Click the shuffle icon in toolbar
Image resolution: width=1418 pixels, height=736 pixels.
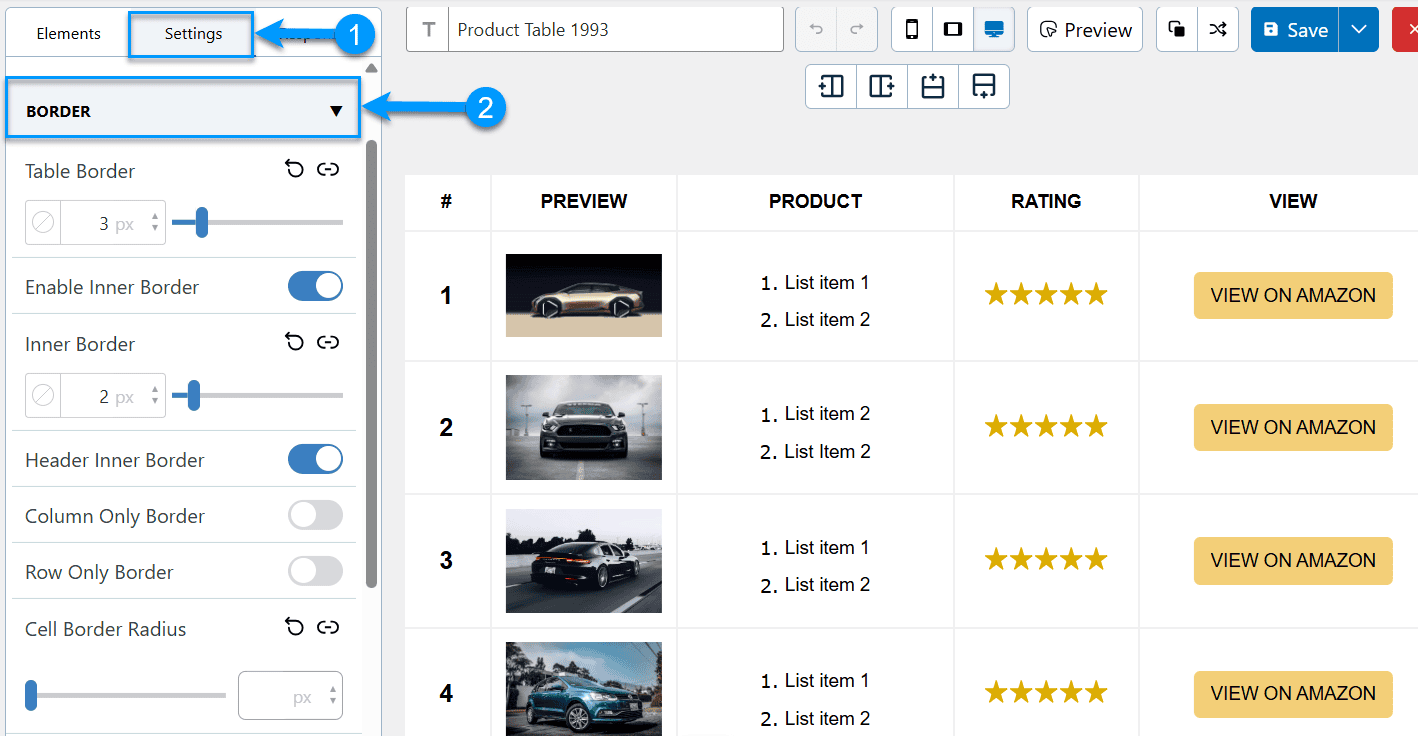click(1217, 30)
